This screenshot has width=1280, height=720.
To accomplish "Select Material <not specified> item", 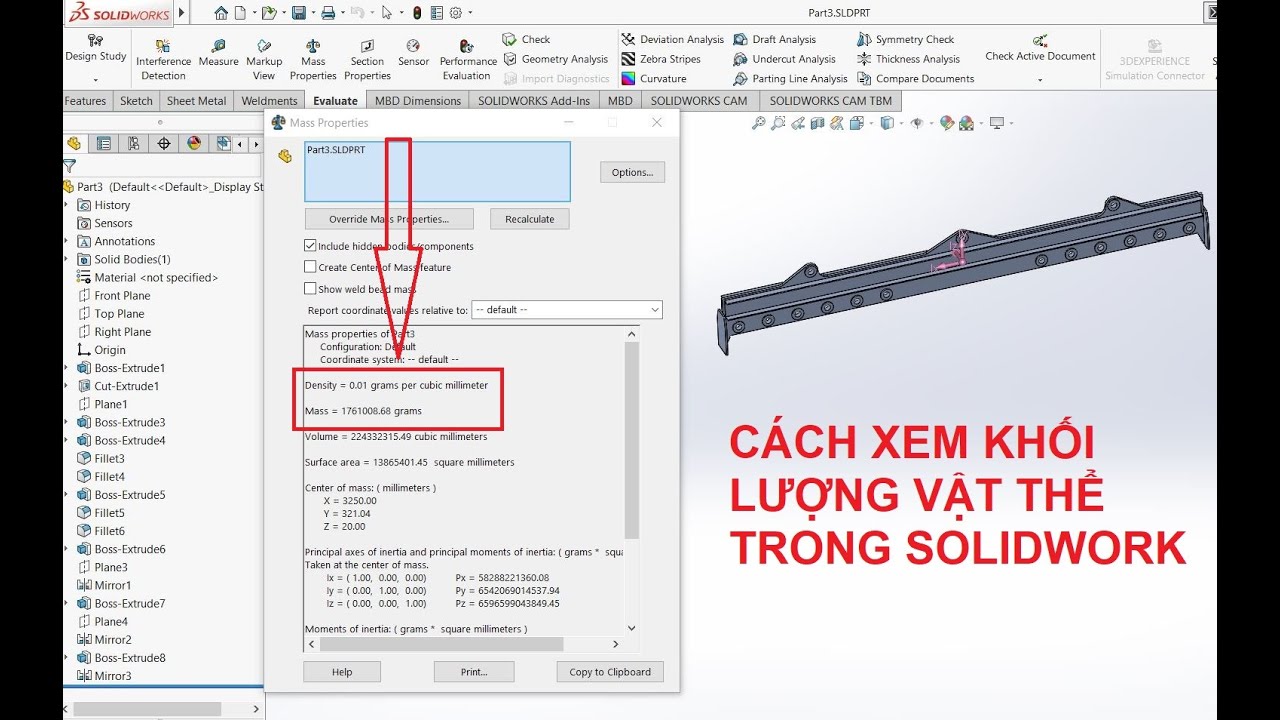I will click(x=147, y=278).
